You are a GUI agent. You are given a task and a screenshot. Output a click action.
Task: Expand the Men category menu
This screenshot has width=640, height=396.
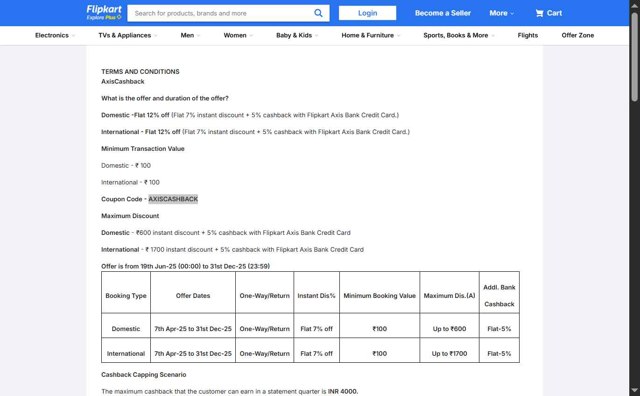[190, 36]
